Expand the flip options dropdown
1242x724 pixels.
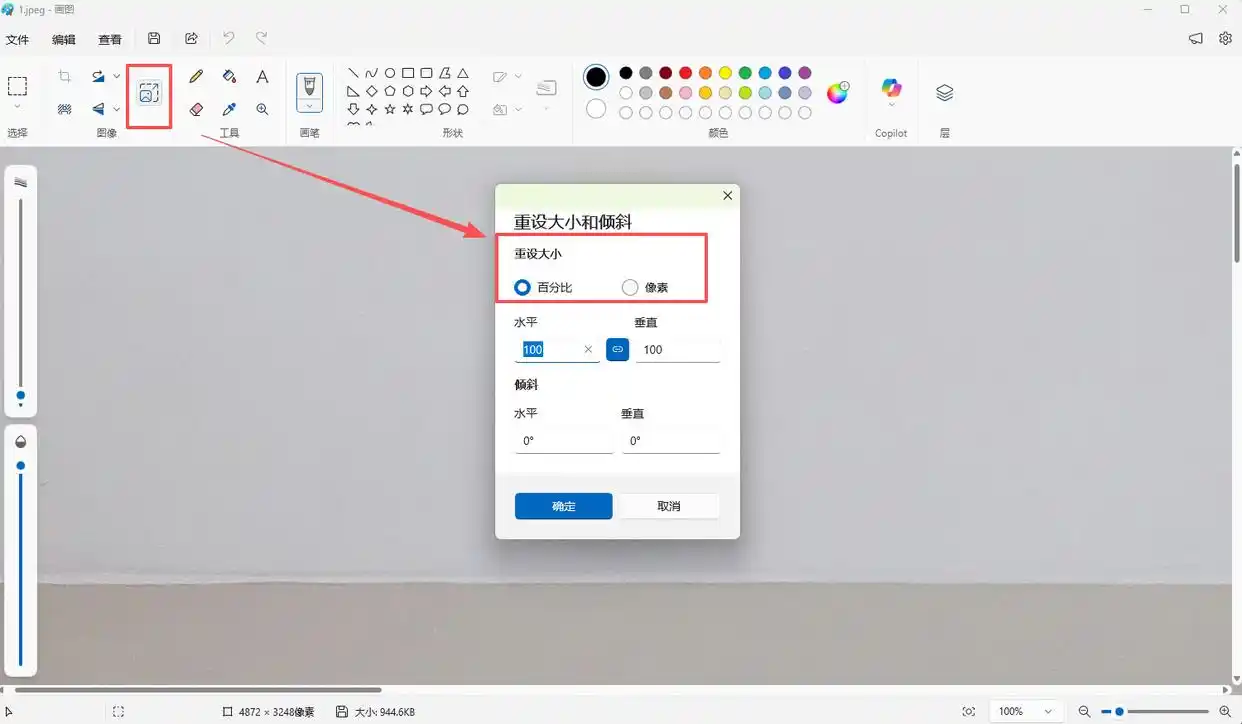[116, 108]
